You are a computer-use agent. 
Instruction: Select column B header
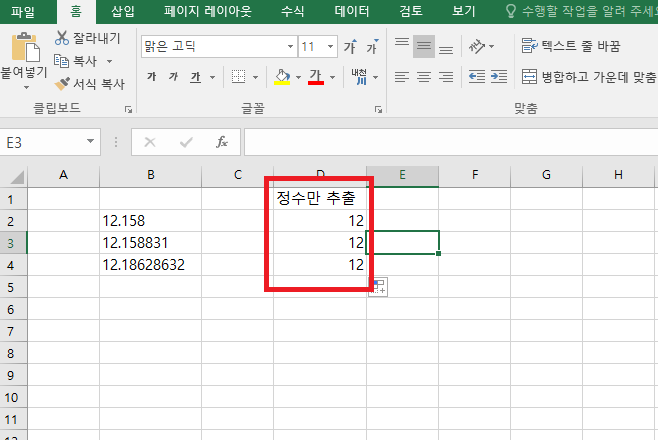pos(151,175)
